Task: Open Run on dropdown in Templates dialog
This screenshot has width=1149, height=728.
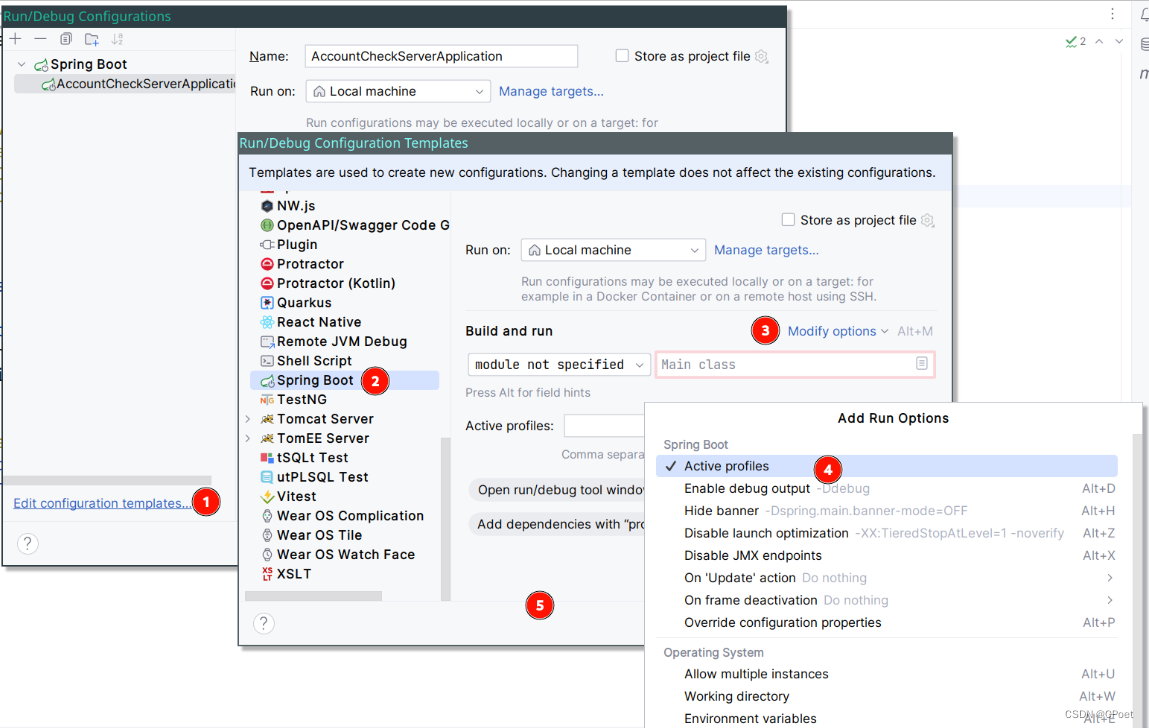Action: click(x=613, y=250)
